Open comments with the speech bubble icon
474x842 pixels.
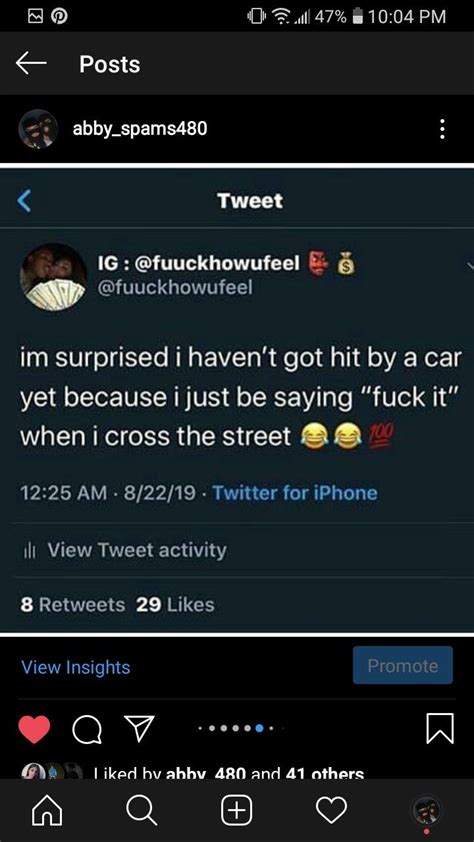coord(87,730)
